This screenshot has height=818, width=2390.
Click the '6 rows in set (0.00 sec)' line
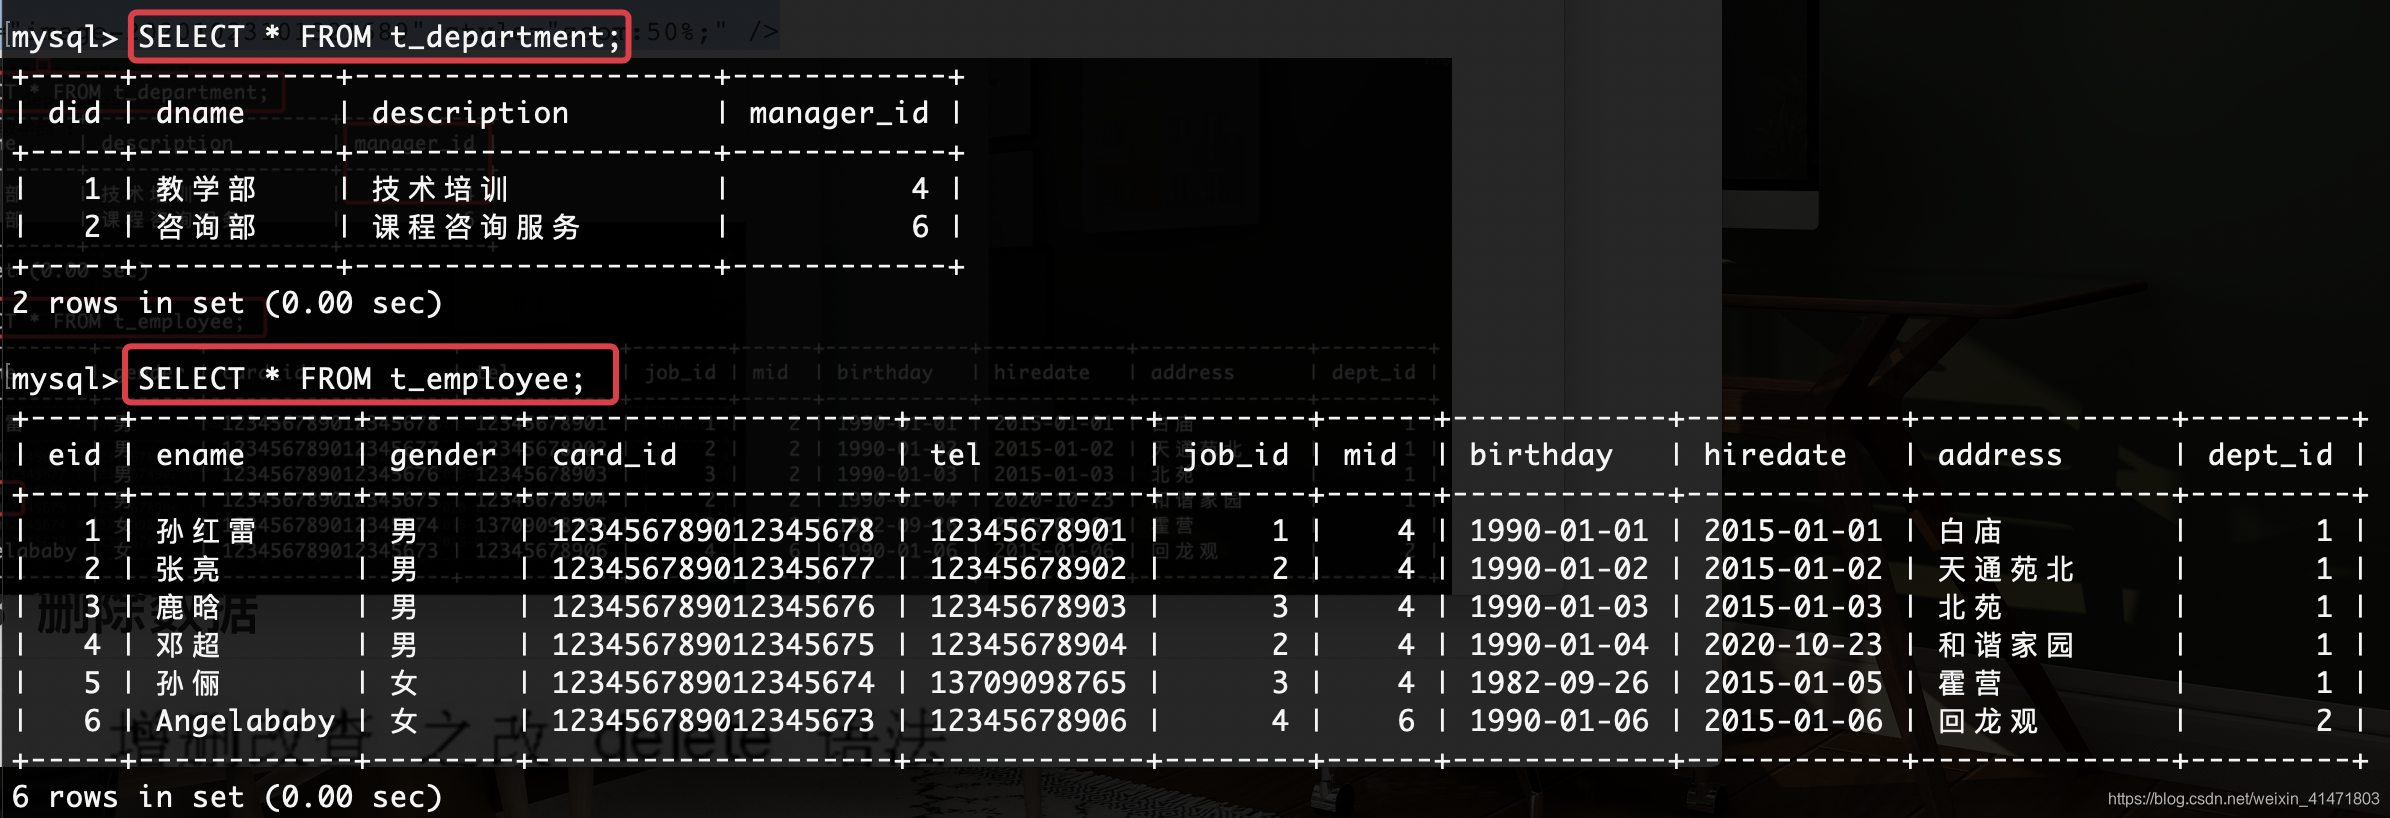227,797
